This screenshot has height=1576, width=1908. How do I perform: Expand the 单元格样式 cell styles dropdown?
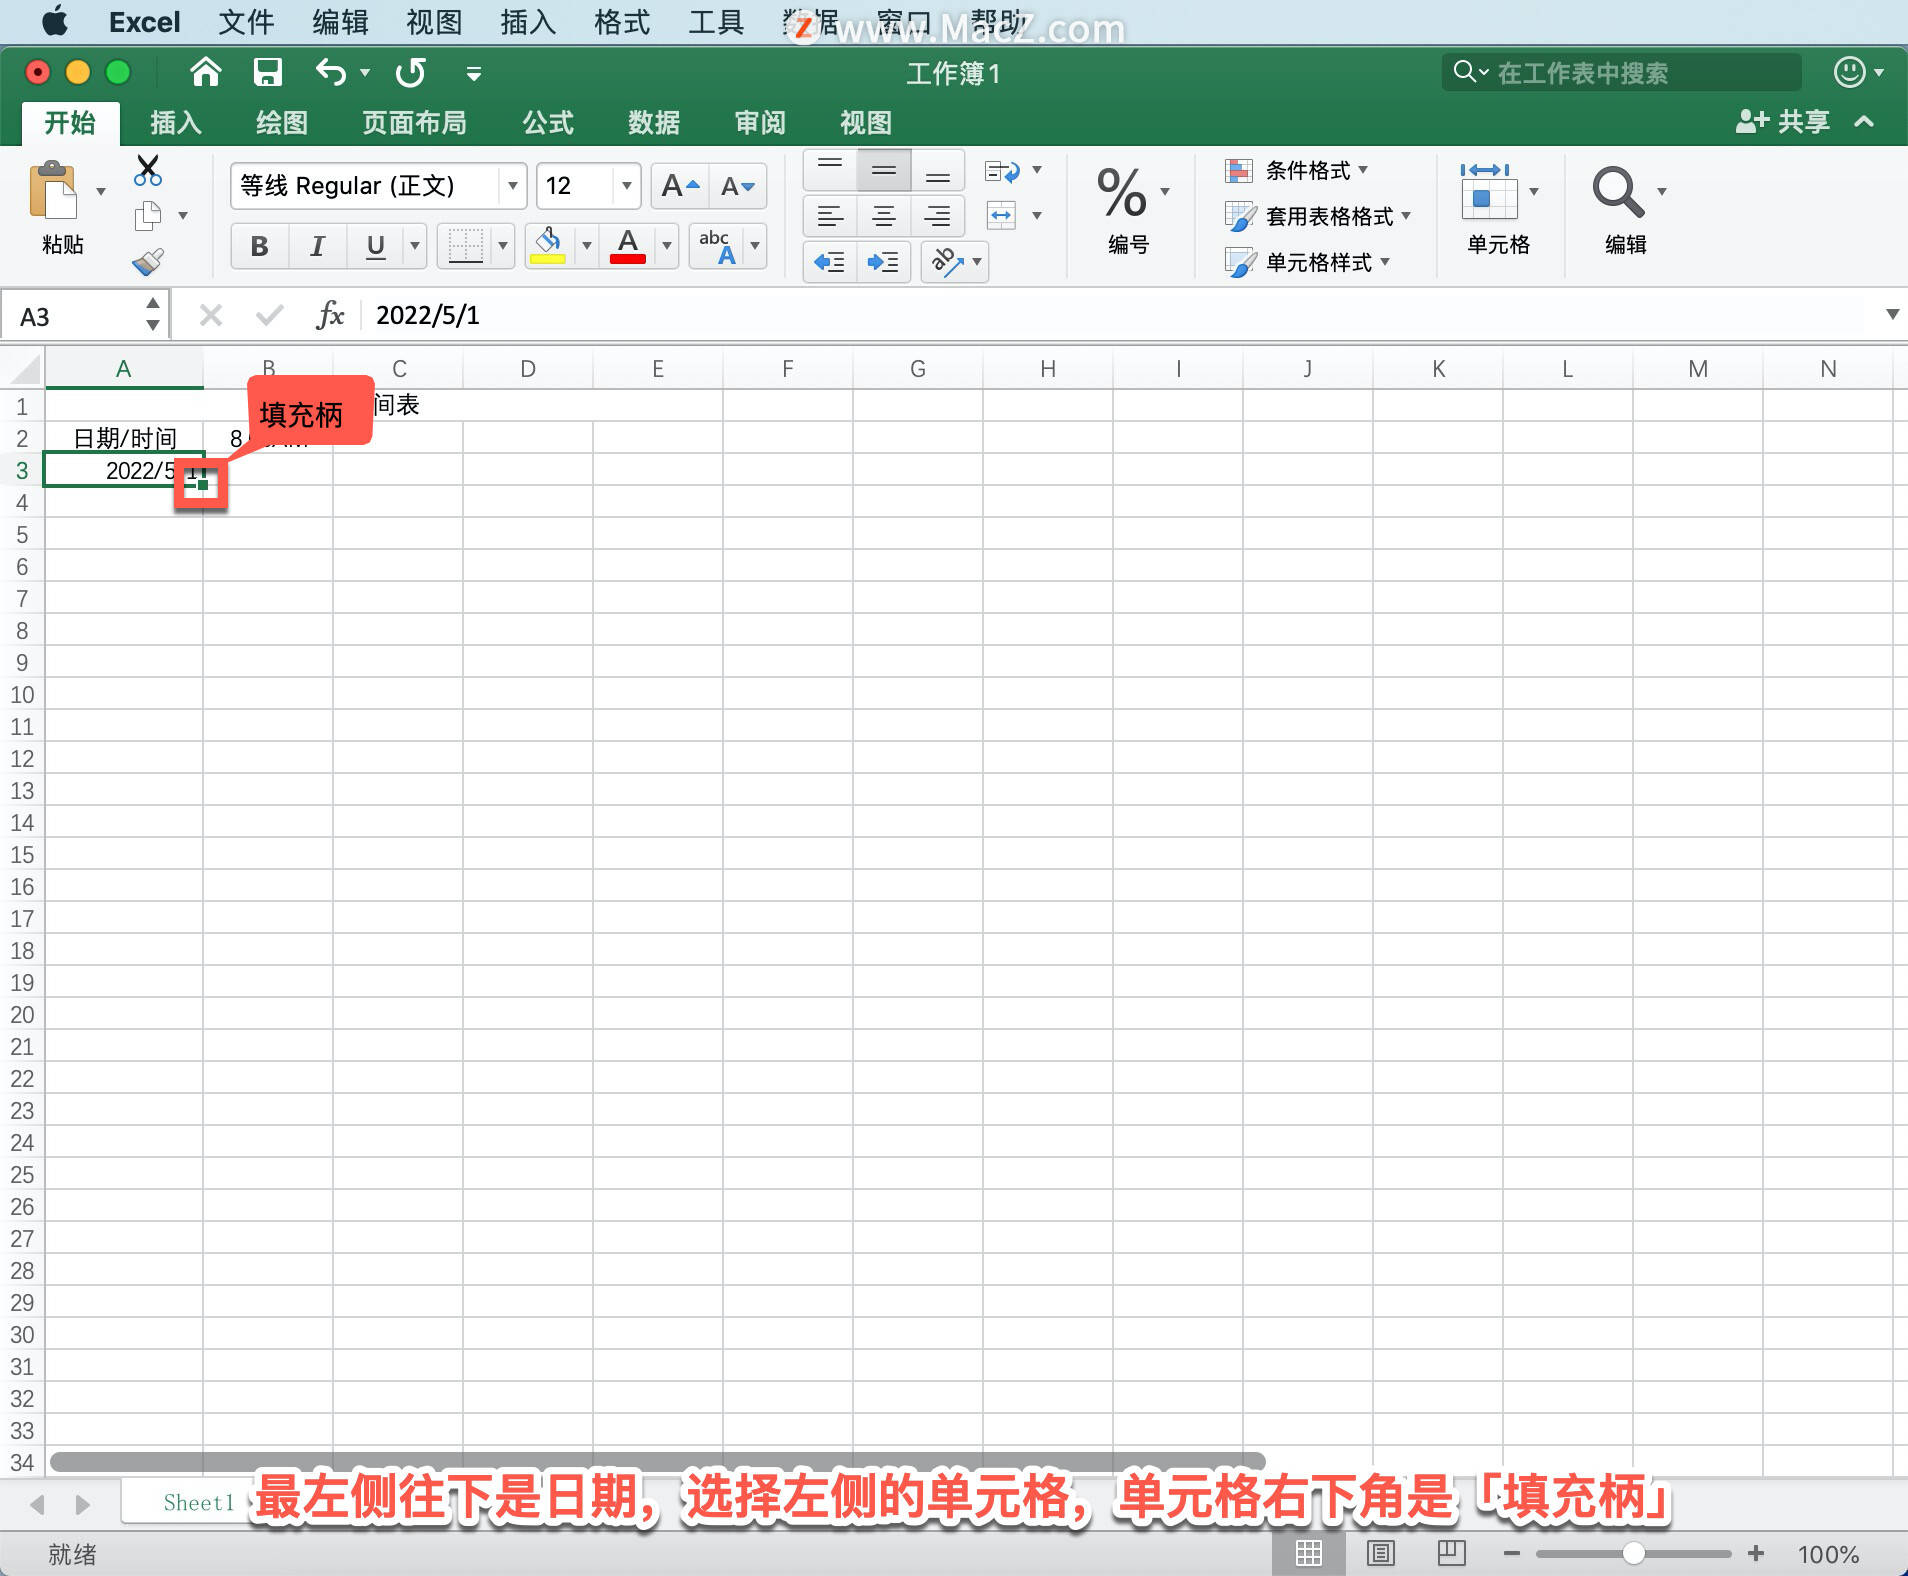point(1386,262)
